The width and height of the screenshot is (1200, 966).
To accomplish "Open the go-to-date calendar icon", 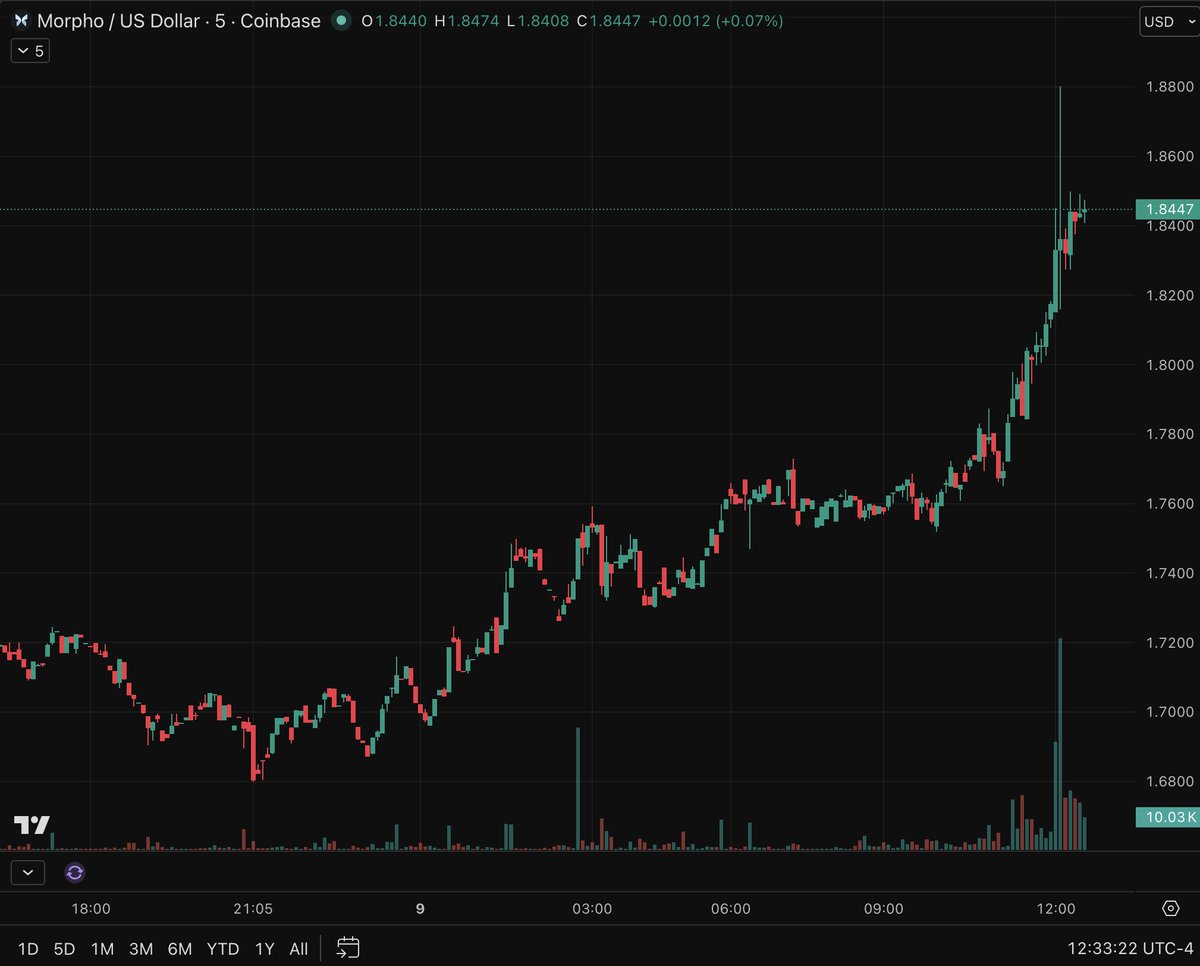I will (x=348, y=947).
